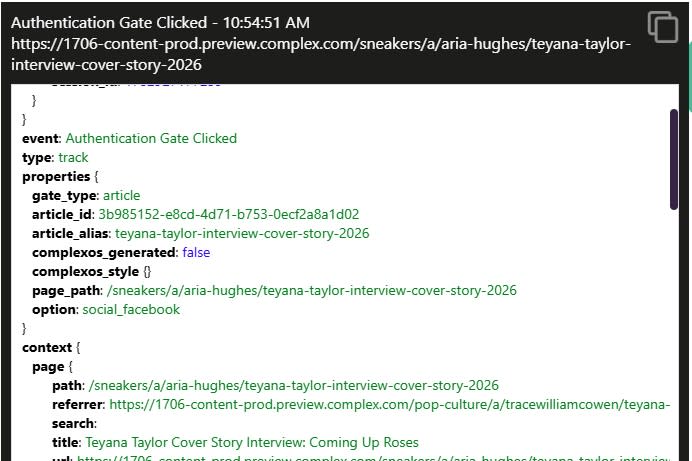
Task: Copy event payload using the copy icon
Action: (662, 27)
